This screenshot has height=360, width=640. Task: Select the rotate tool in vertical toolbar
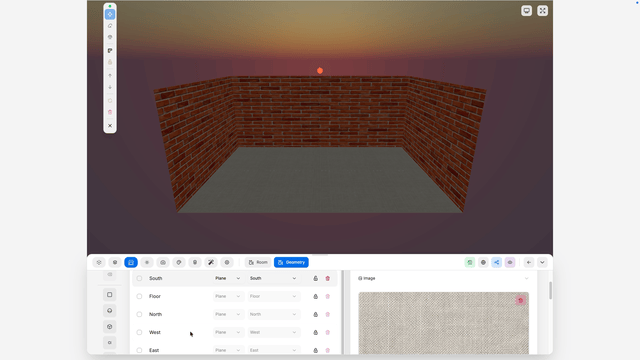click(110, 26)
